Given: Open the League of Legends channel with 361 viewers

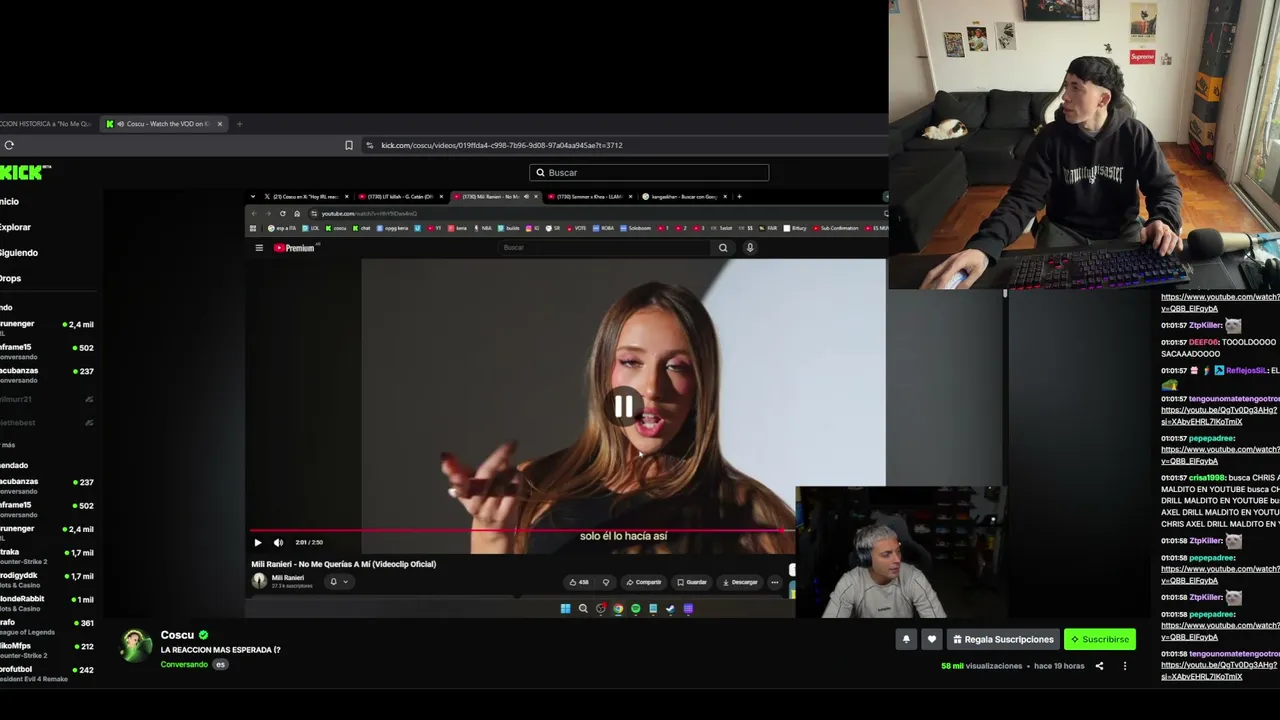Looking at the screenshot, I should (47, 625).
